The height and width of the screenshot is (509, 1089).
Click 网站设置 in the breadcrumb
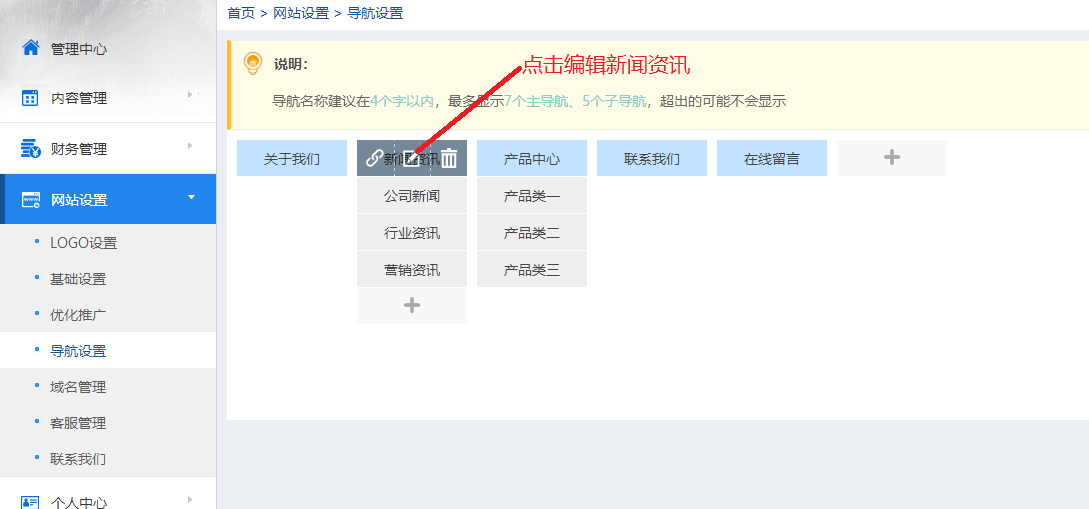pos(301,13)
